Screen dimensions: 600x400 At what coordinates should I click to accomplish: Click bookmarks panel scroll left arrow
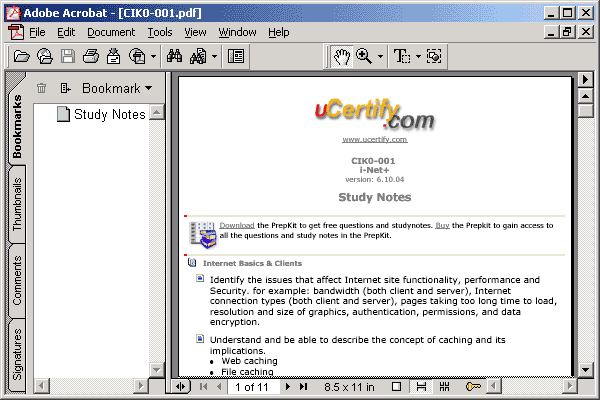[x=41, y=385]
